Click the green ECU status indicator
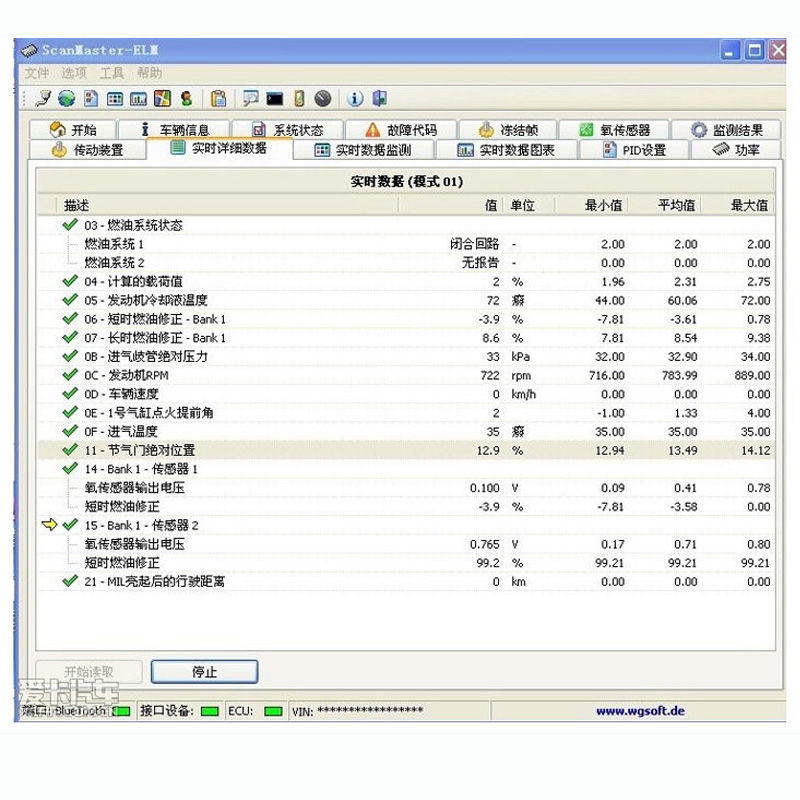This screenshot has height=800, width=800. [x=271, y=711]
